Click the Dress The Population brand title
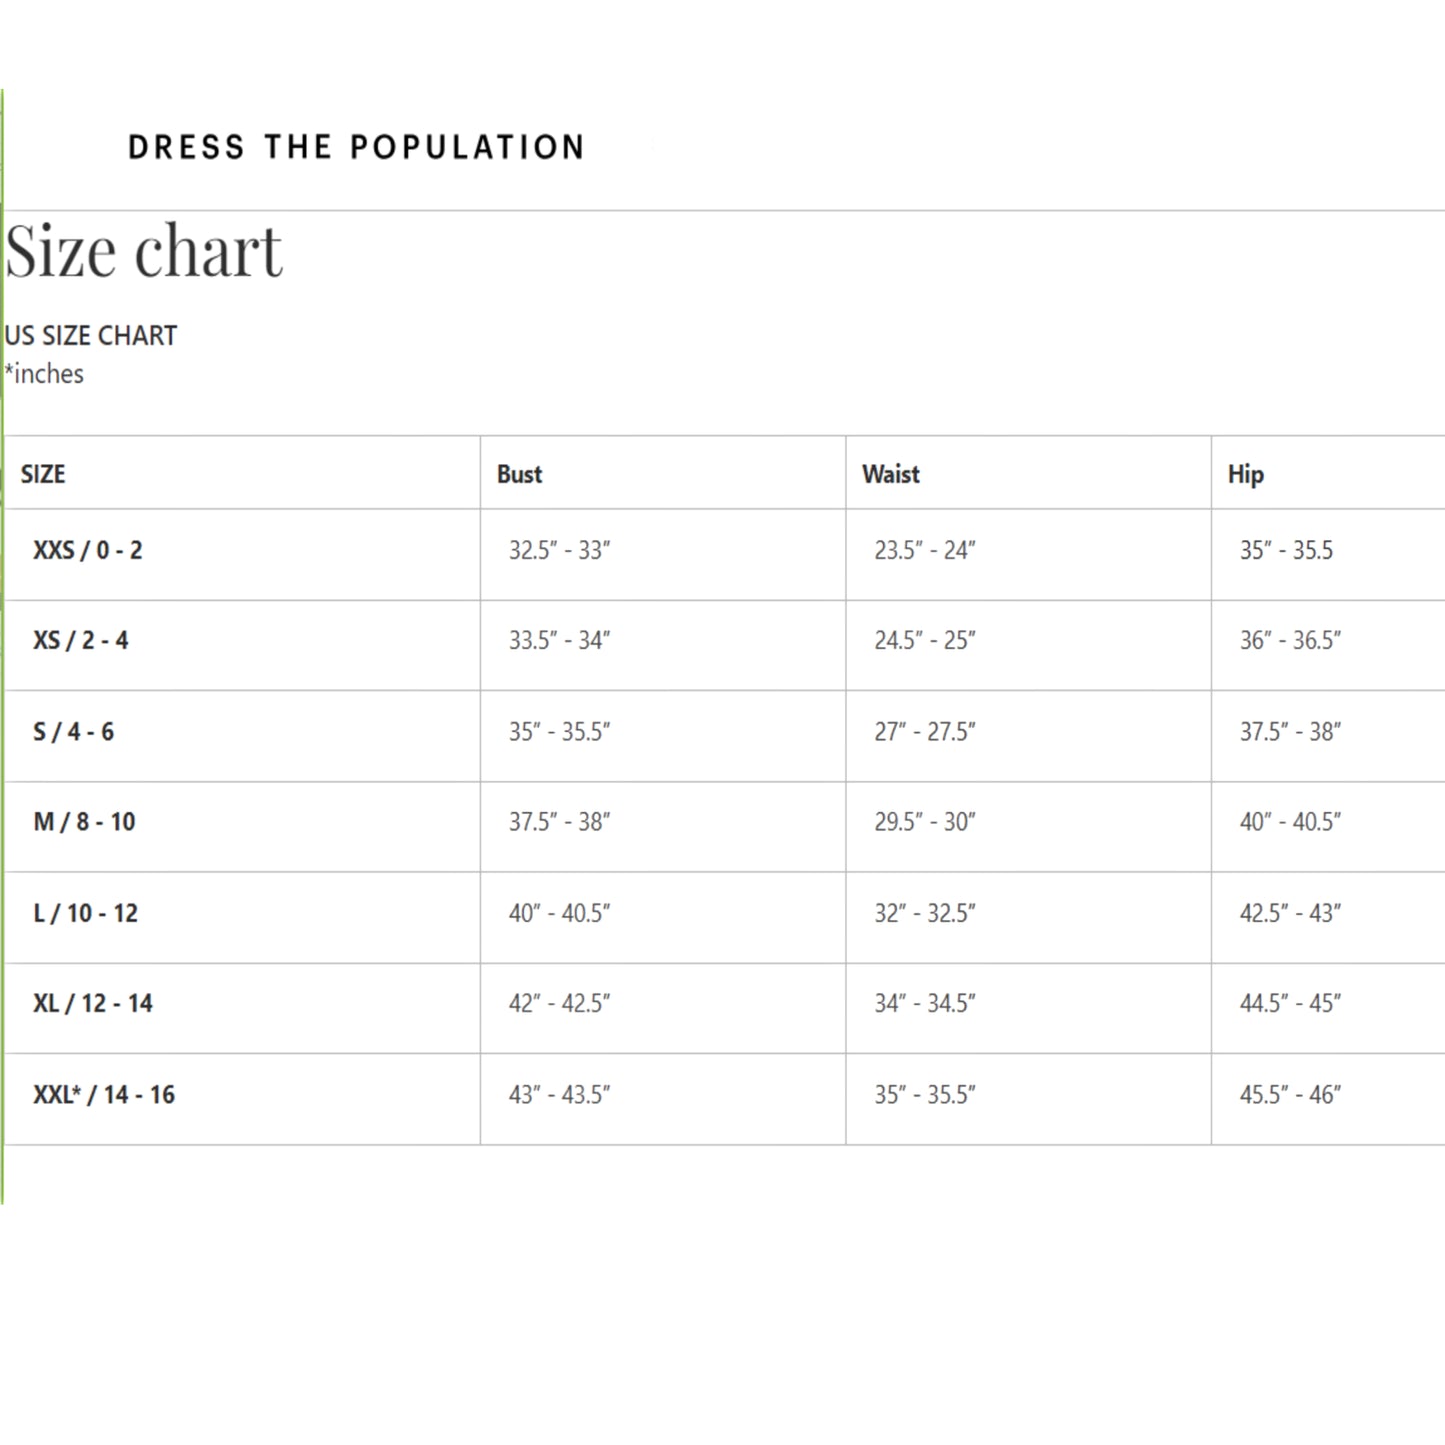The image size is (1445, 1445). (355, 147)
